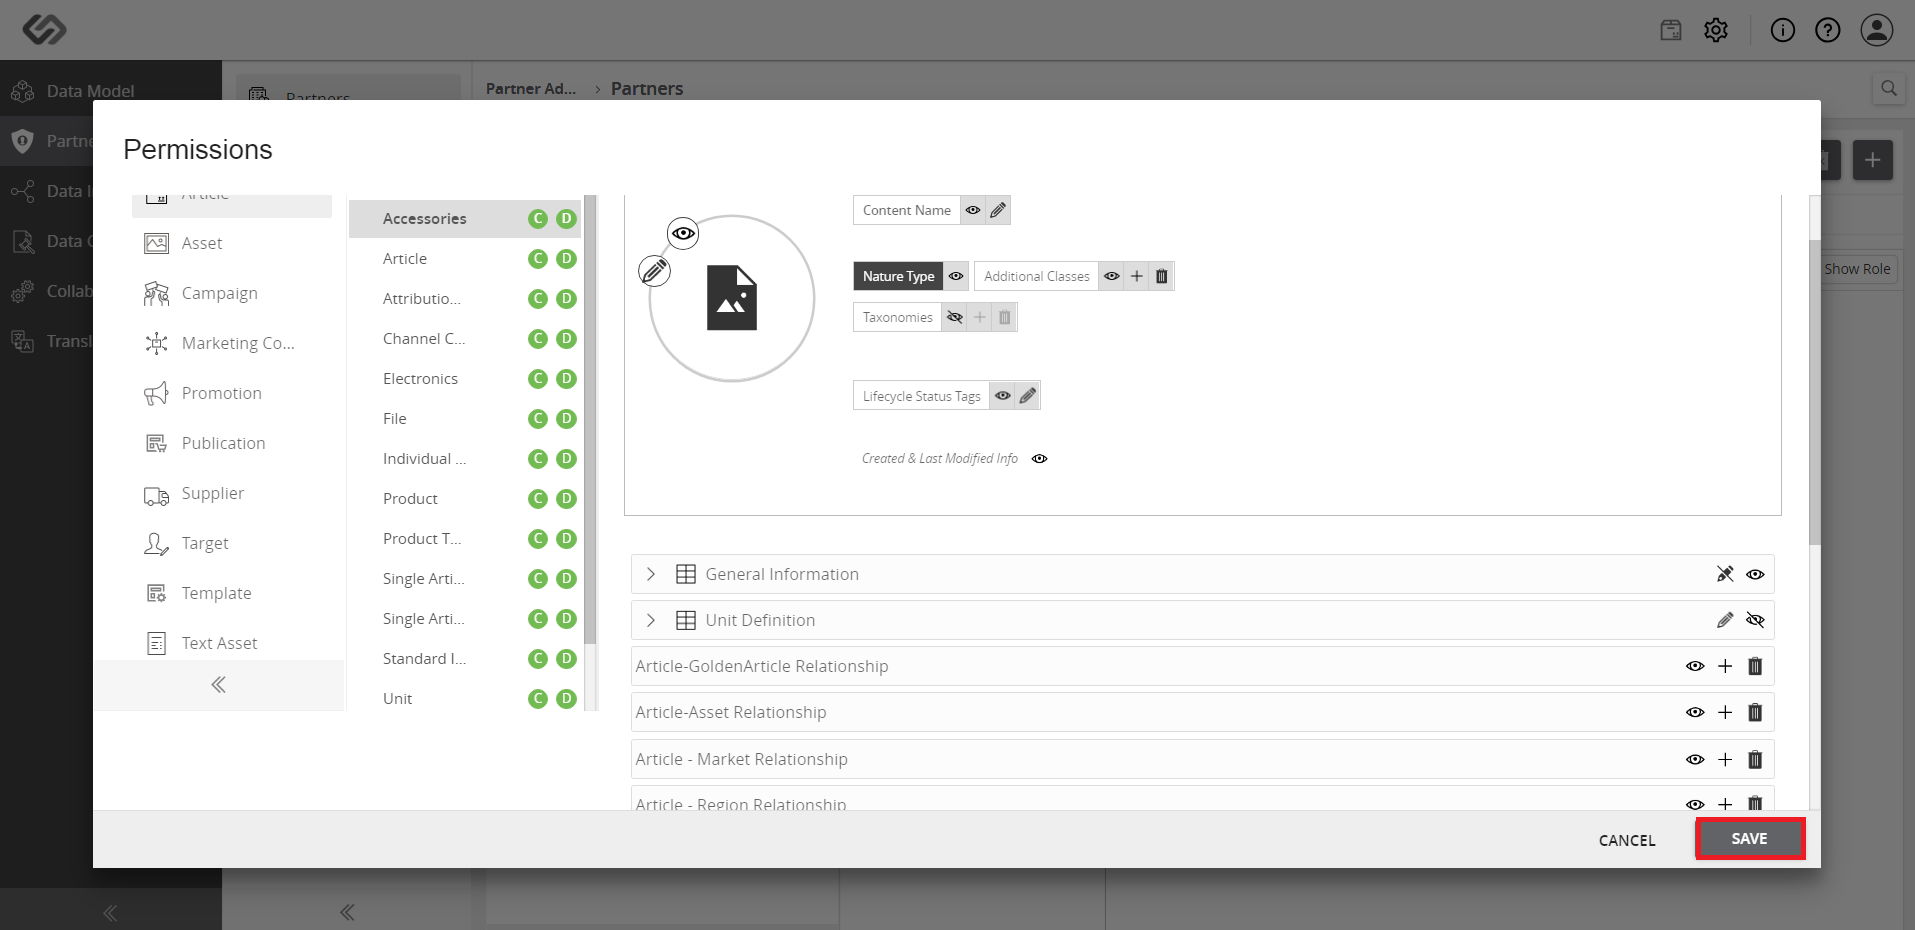Image resolution: width=1915 pixels, height=930 pixels.
Task: Click Article-Asset Relationship plus icon
Action: click(1725, 712)
